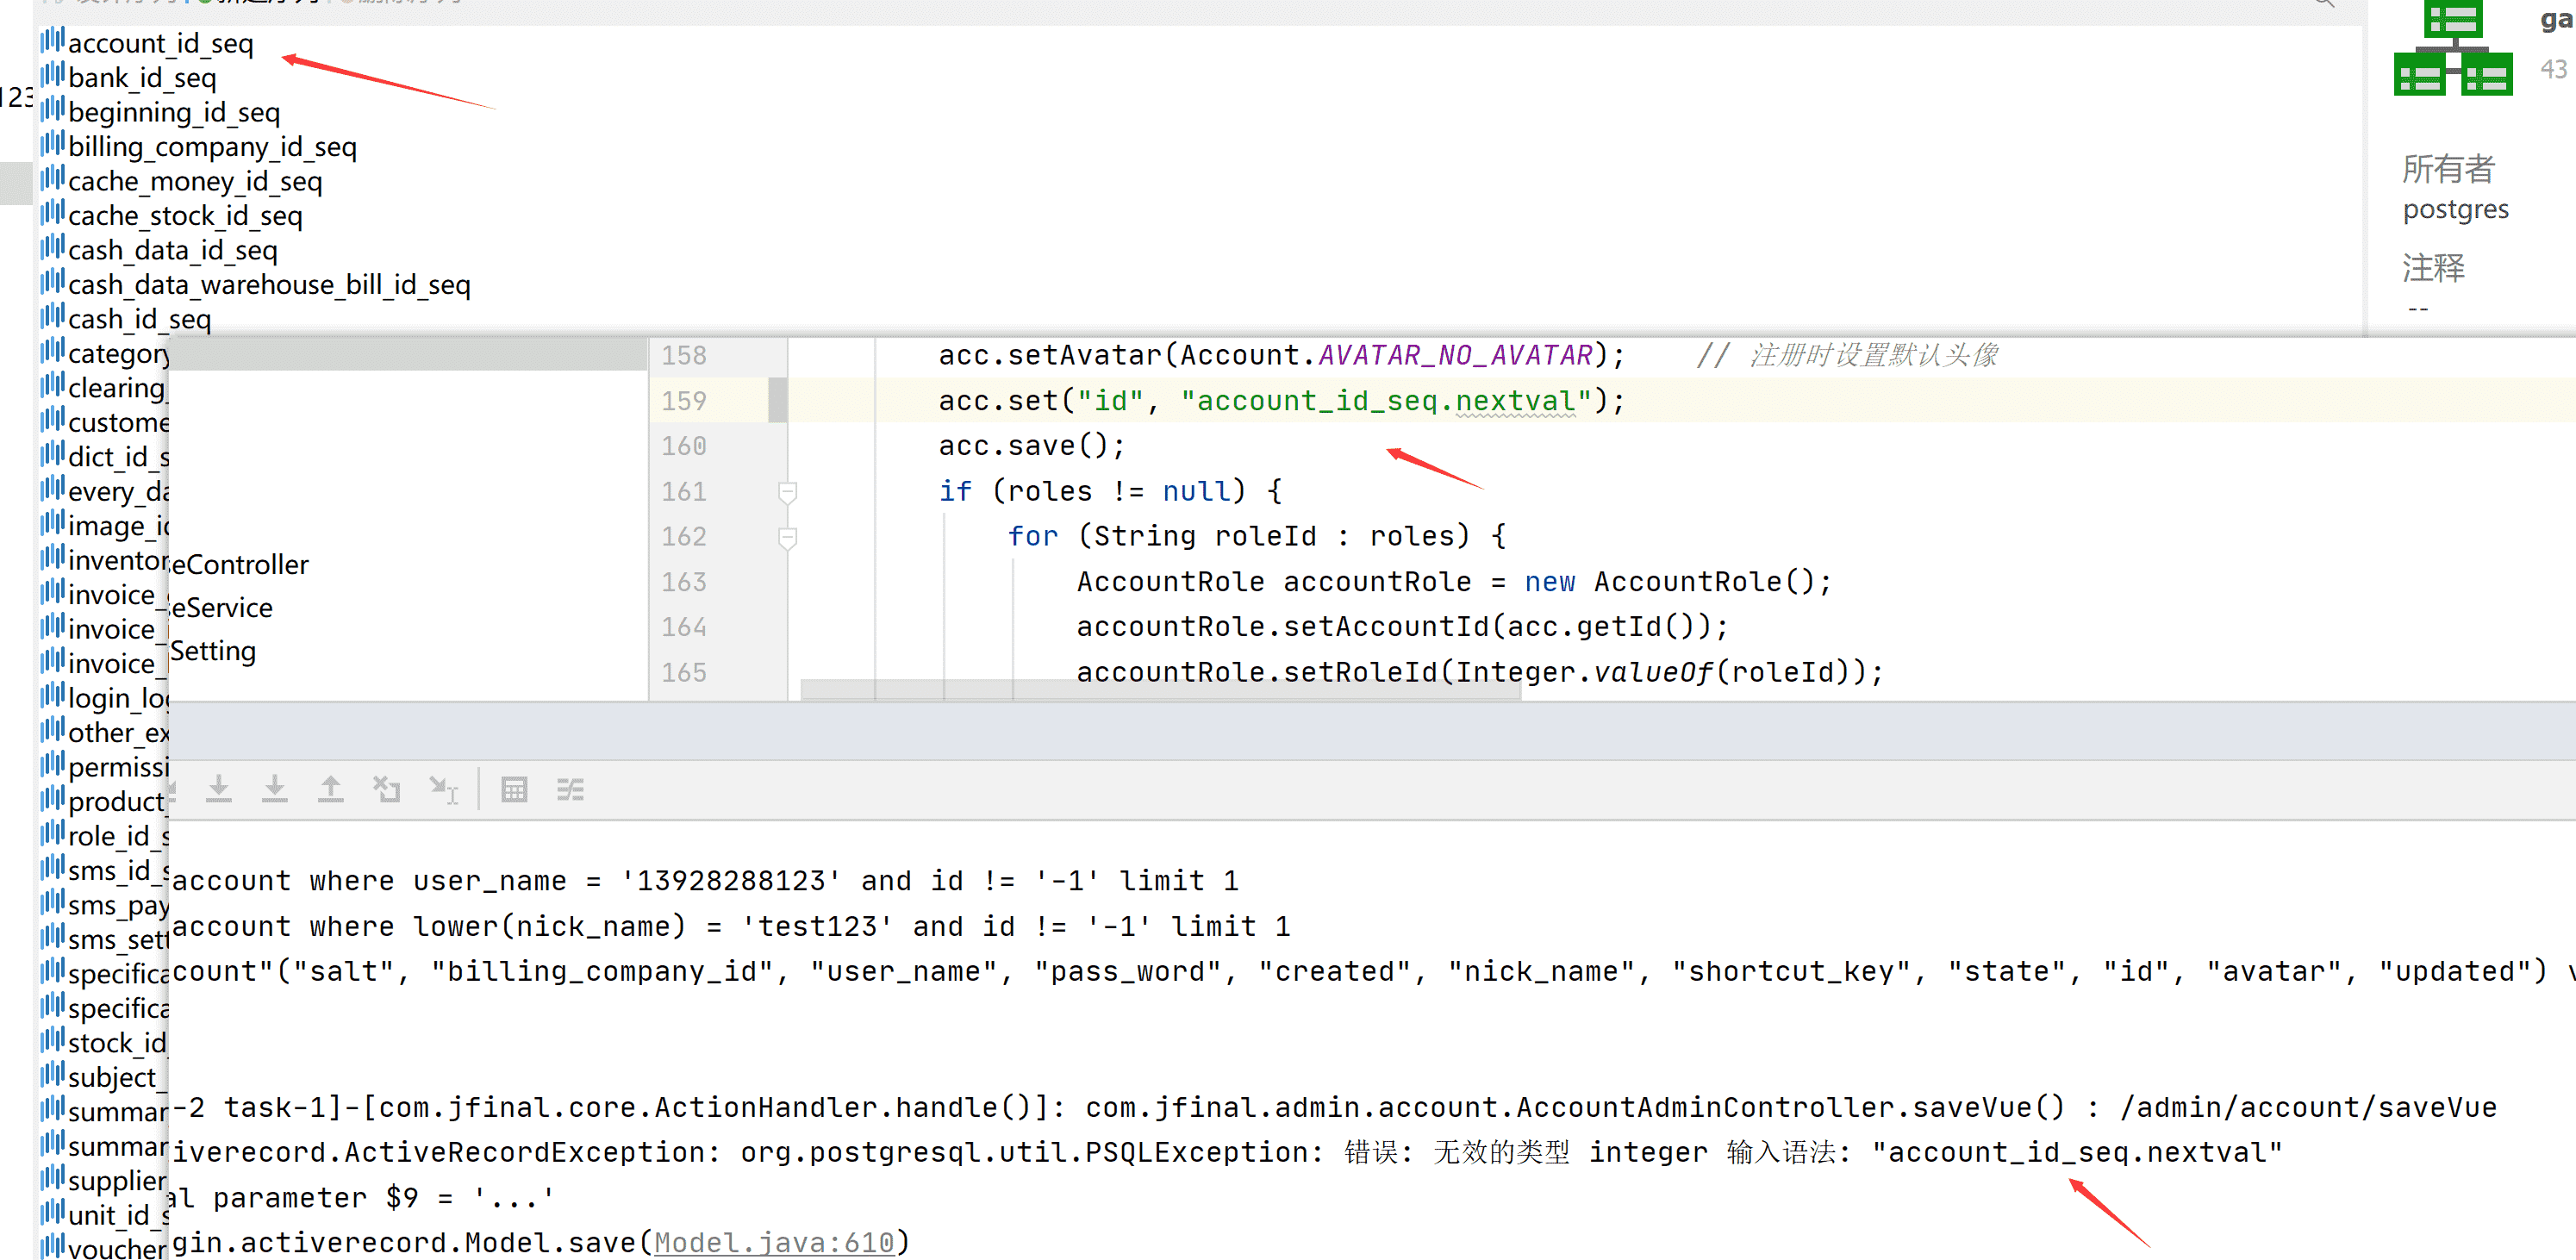Screen dimensions: 2576x1260
Task: Click the /admin/account/saveVue log line
Action: tap(1334, 1107)
